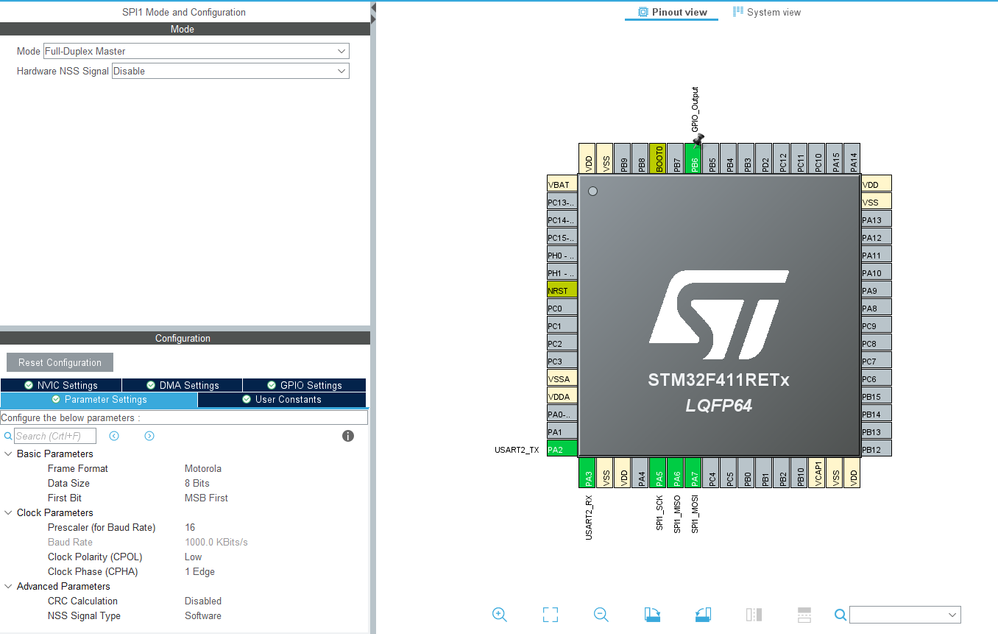Go to next parameter search result
Screen dimensions: 998x634
tap(149, 436)
